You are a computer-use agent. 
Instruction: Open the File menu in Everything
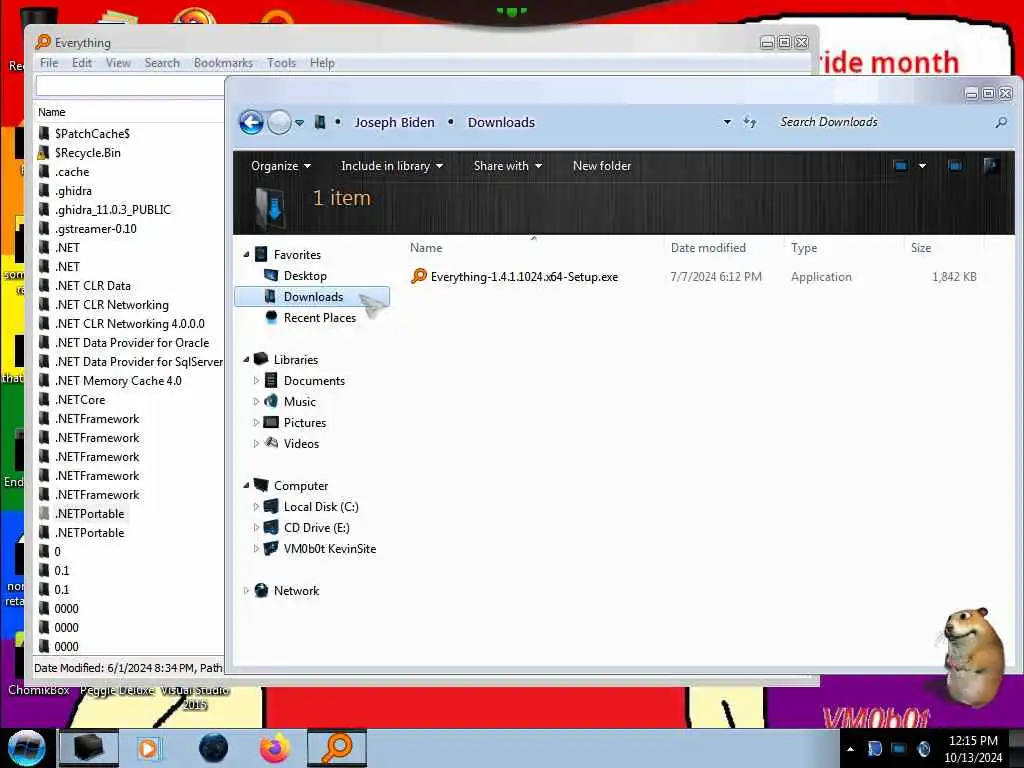(49, 63)
